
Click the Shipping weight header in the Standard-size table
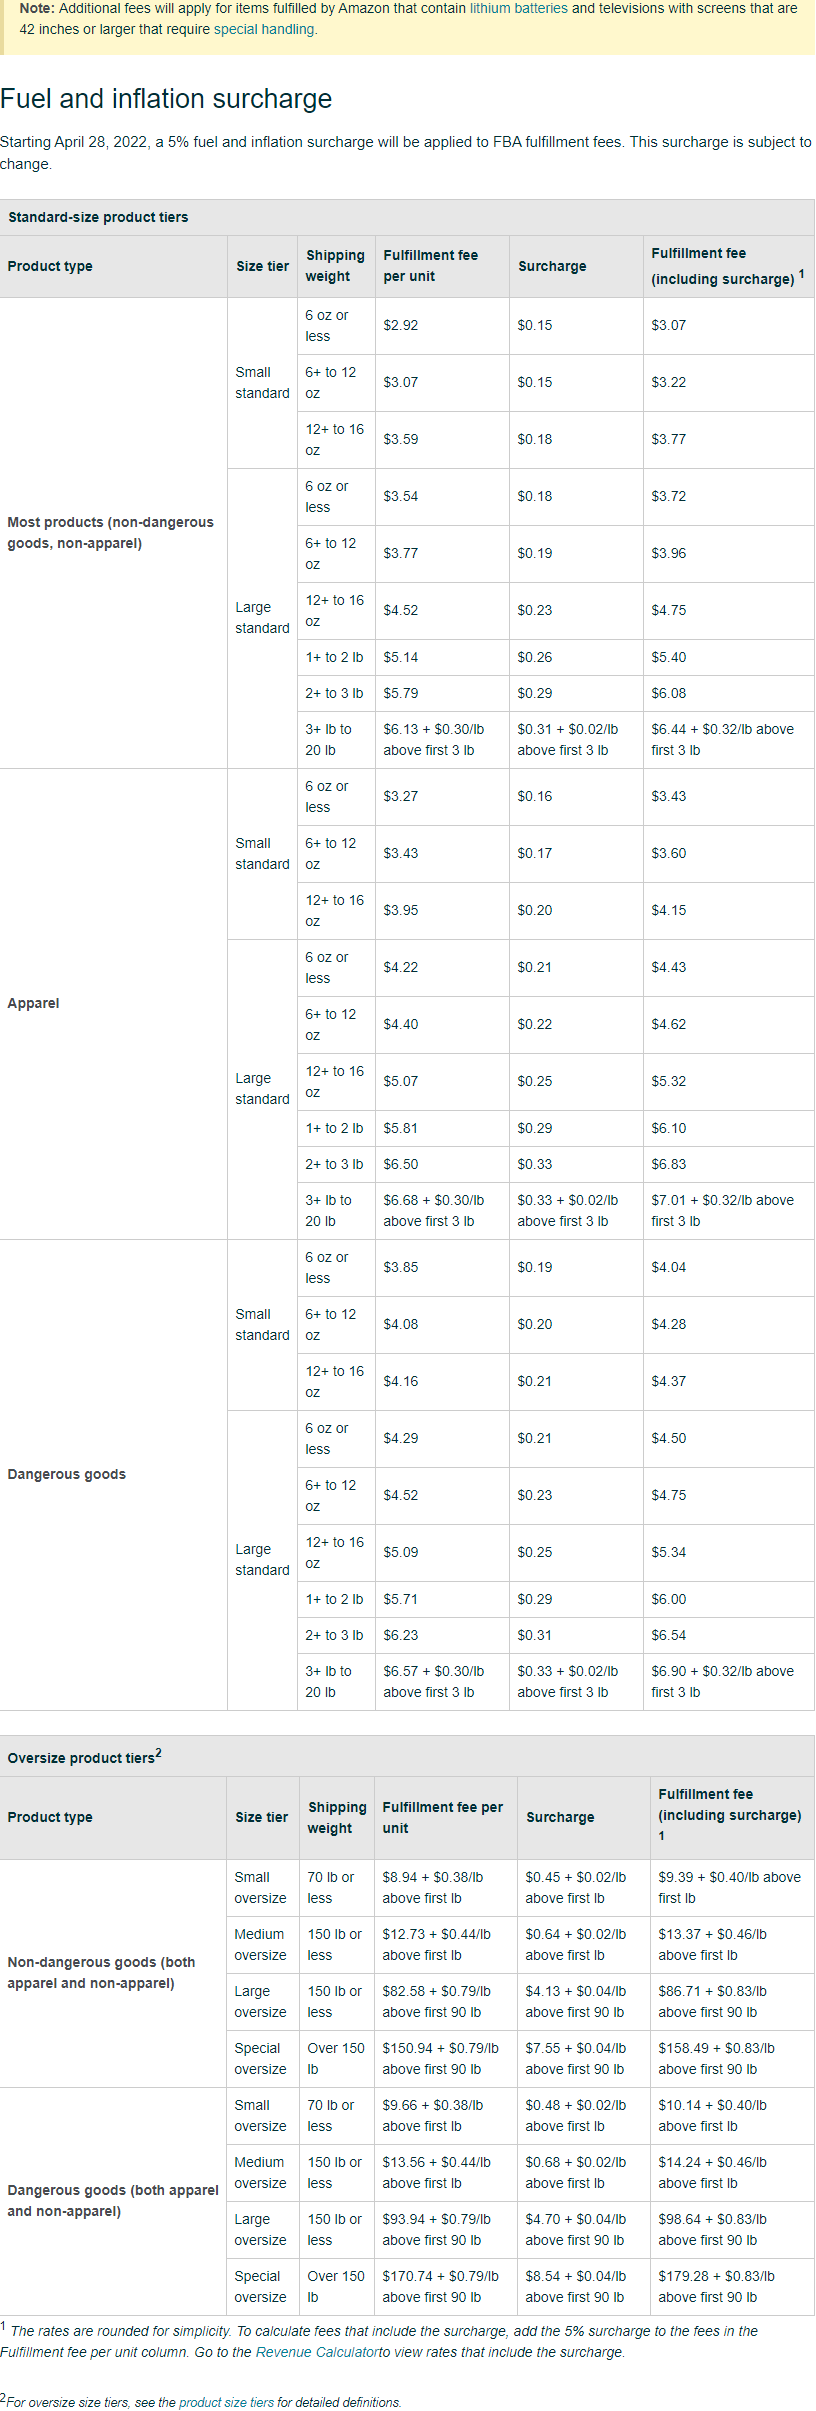tap(335, 266)
